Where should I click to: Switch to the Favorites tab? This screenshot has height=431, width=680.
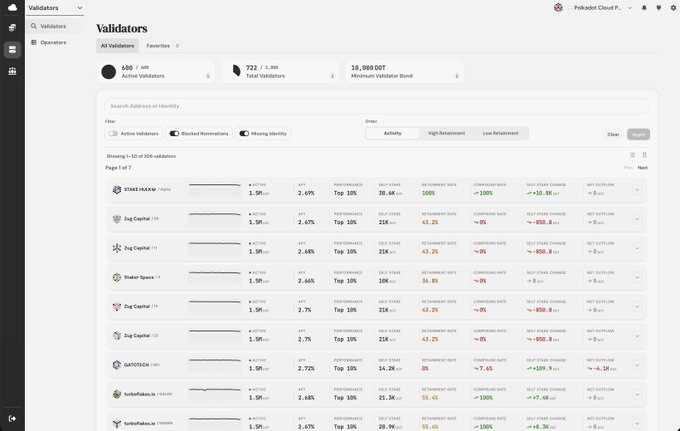[163, 46]
